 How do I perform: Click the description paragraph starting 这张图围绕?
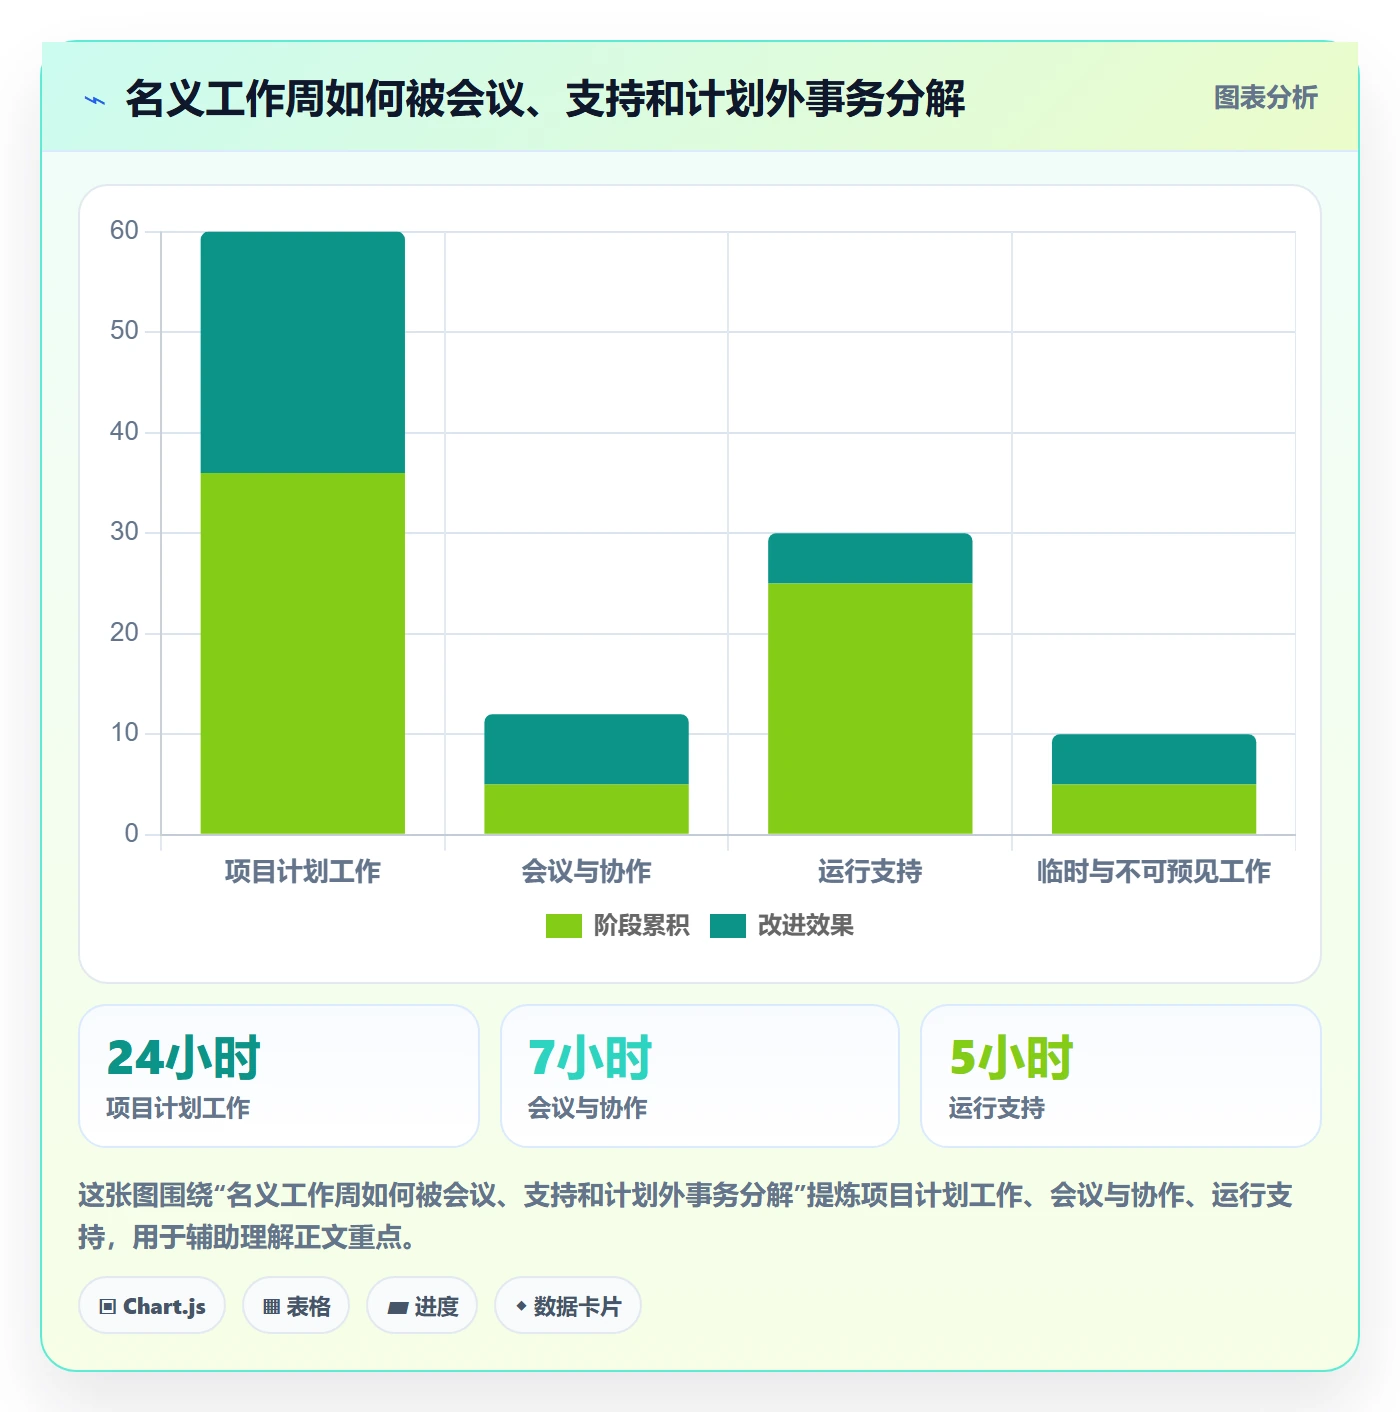click(x=686, y=1216)
